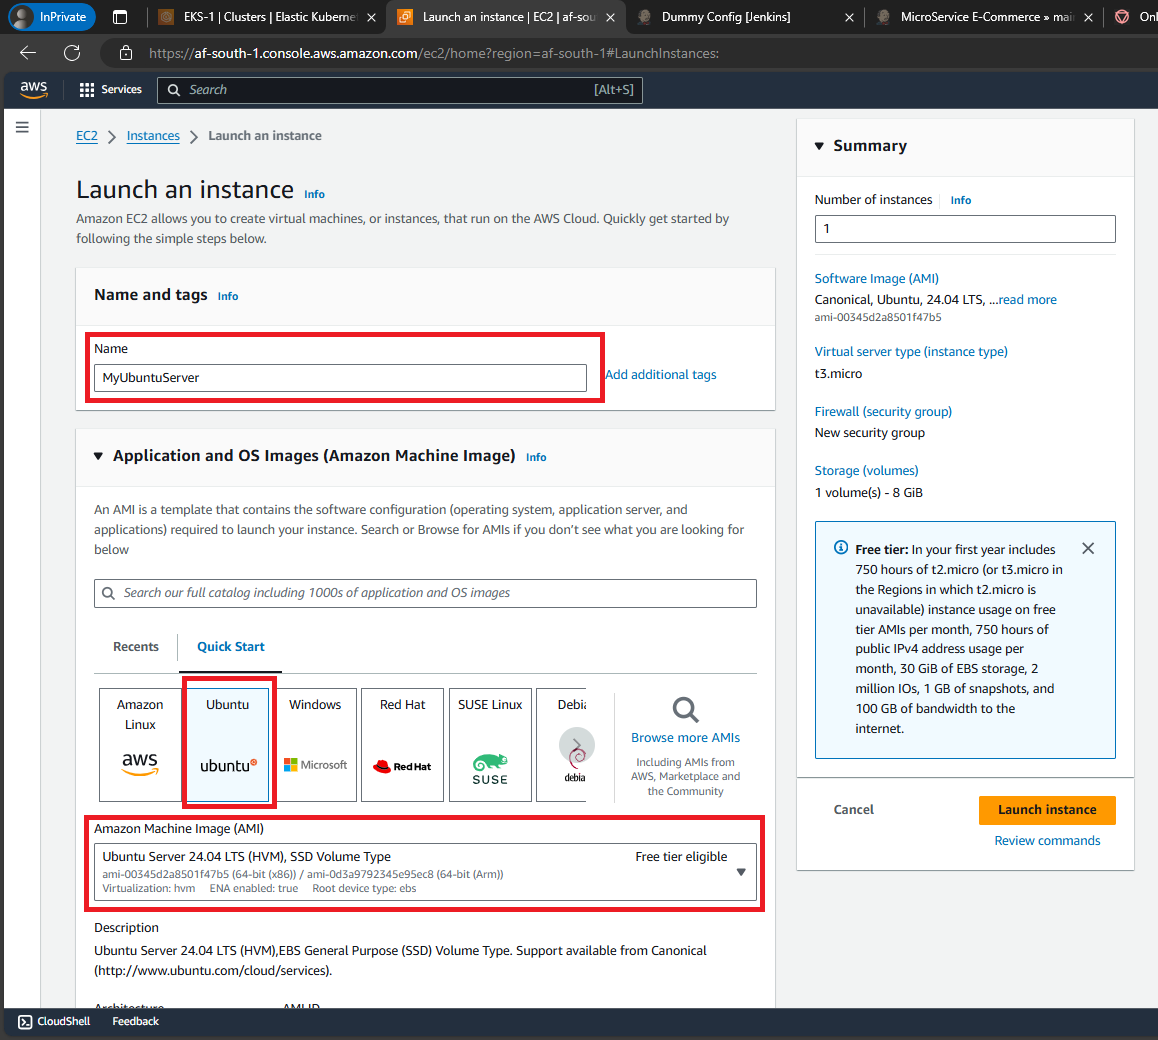The image size is (1158, 1040).
Task: Open the side navigation hamburger menu
Action: (22, 127)
